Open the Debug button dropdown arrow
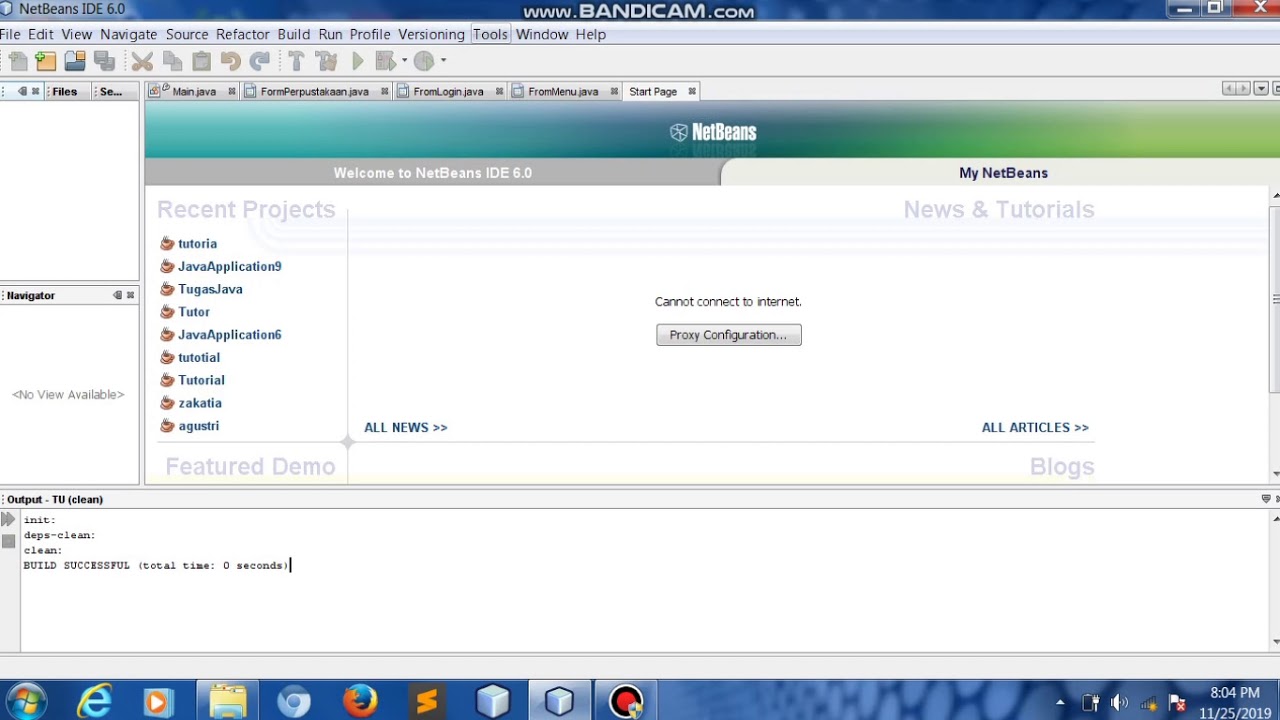Screen dimensions: 1280x720 404,62
